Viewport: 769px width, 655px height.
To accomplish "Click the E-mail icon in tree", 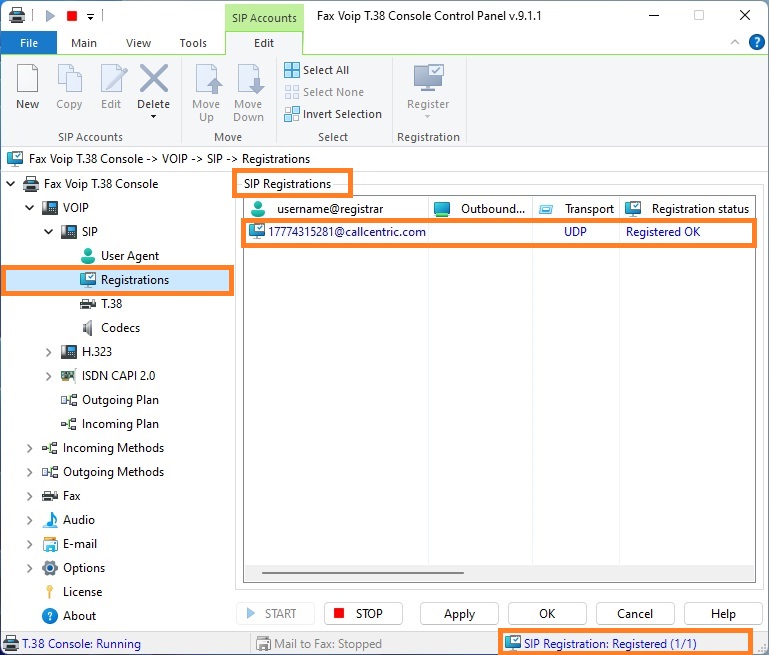I will (50, 544).
